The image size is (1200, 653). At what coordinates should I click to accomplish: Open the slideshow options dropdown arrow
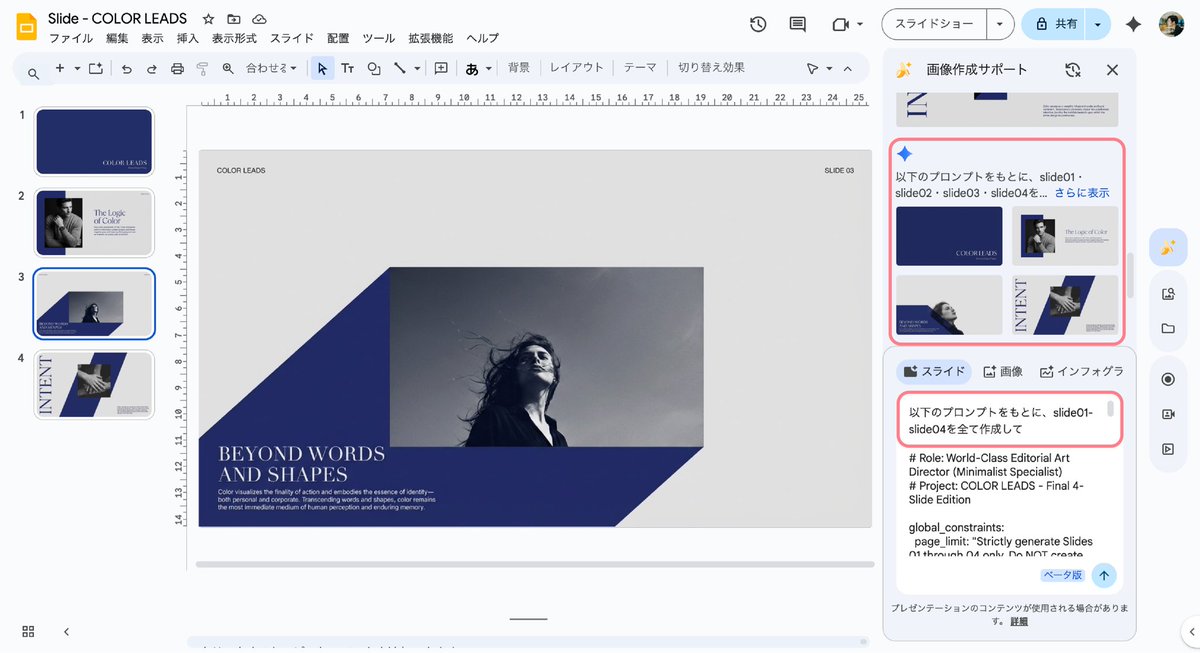point(1000,24)
